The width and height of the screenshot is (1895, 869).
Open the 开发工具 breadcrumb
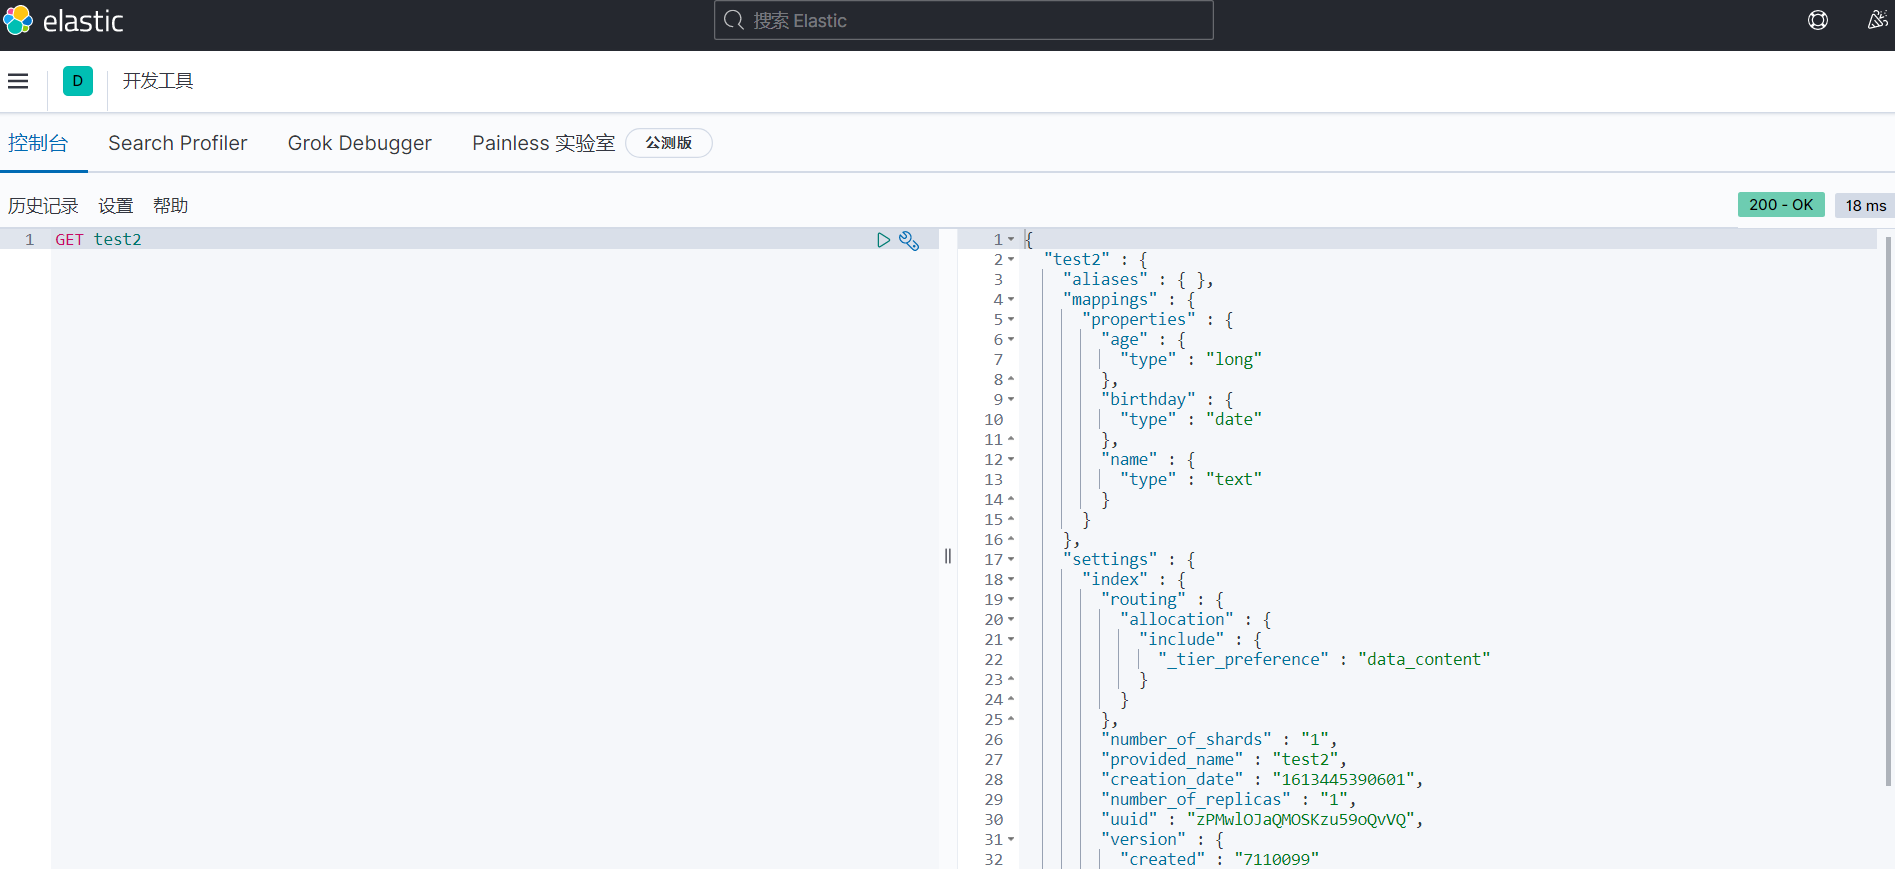(x=158, y=81)
